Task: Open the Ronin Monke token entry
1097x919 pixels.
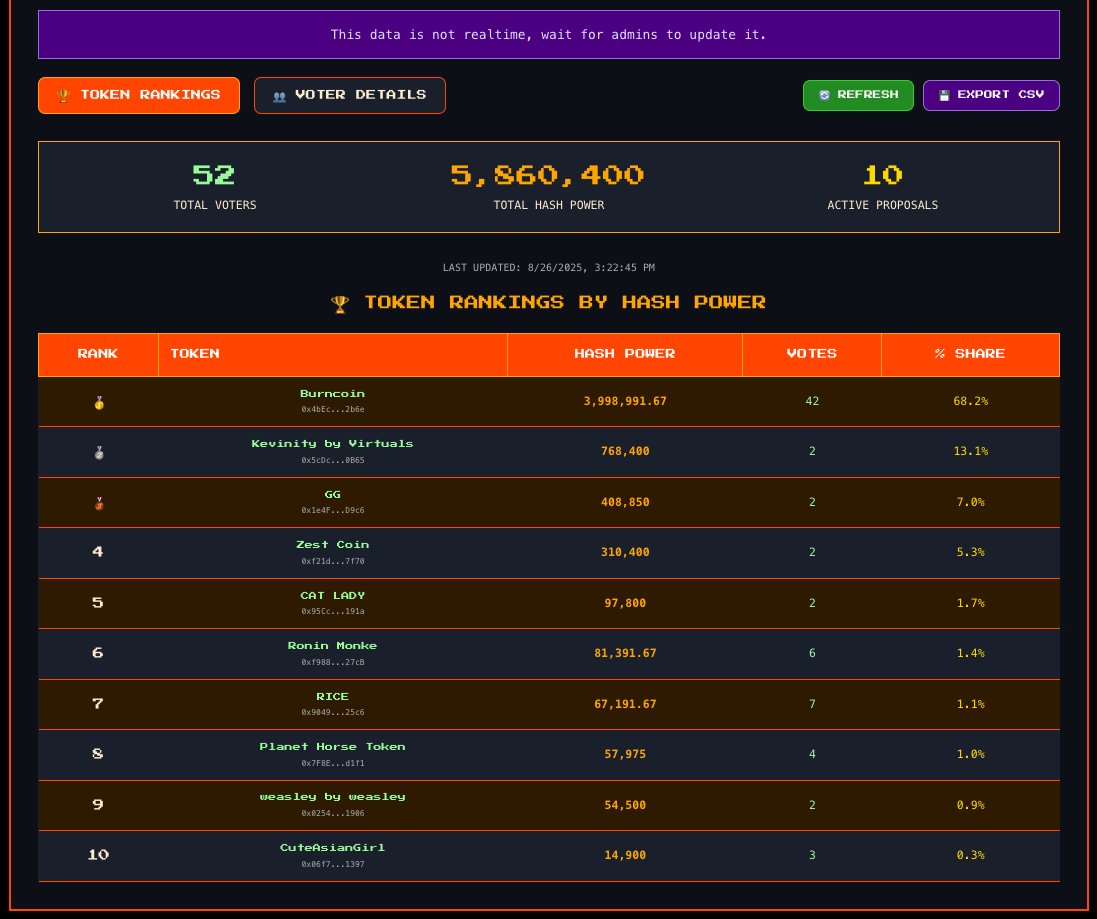Action: 332,645
